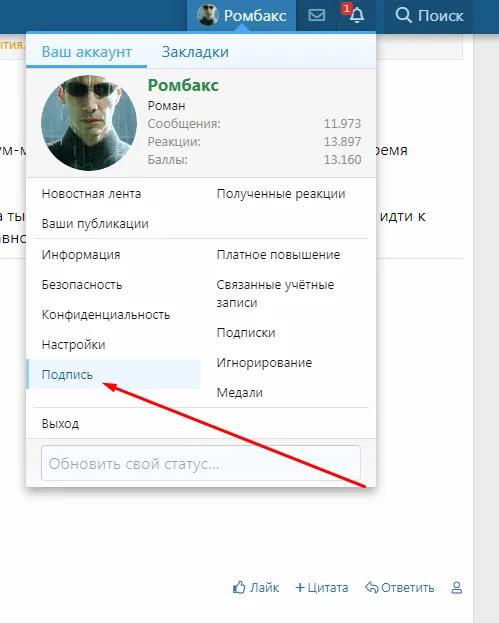Click the Обновить свой статус field
Viewport: 499px width, 623px height.
pyautogui.click(x=201, y=463)
